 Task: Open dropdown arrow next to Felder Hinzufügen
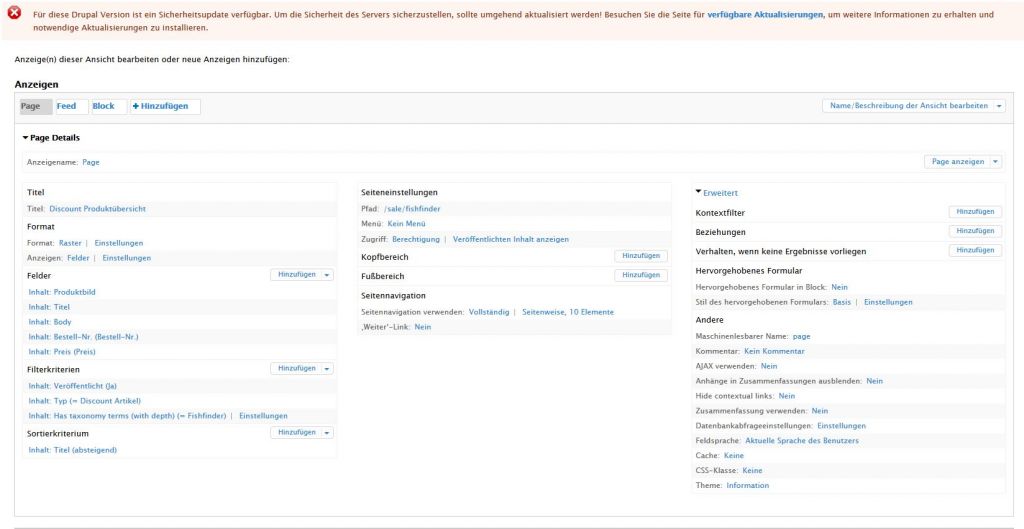point(327,274)
